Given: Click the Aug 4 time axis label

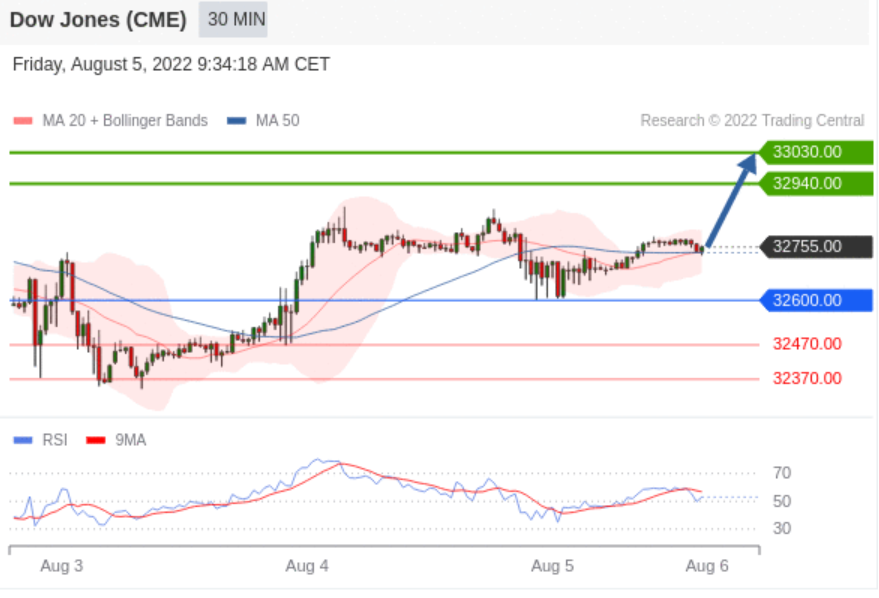Looking at the screenshot, I should click(307, 566).
